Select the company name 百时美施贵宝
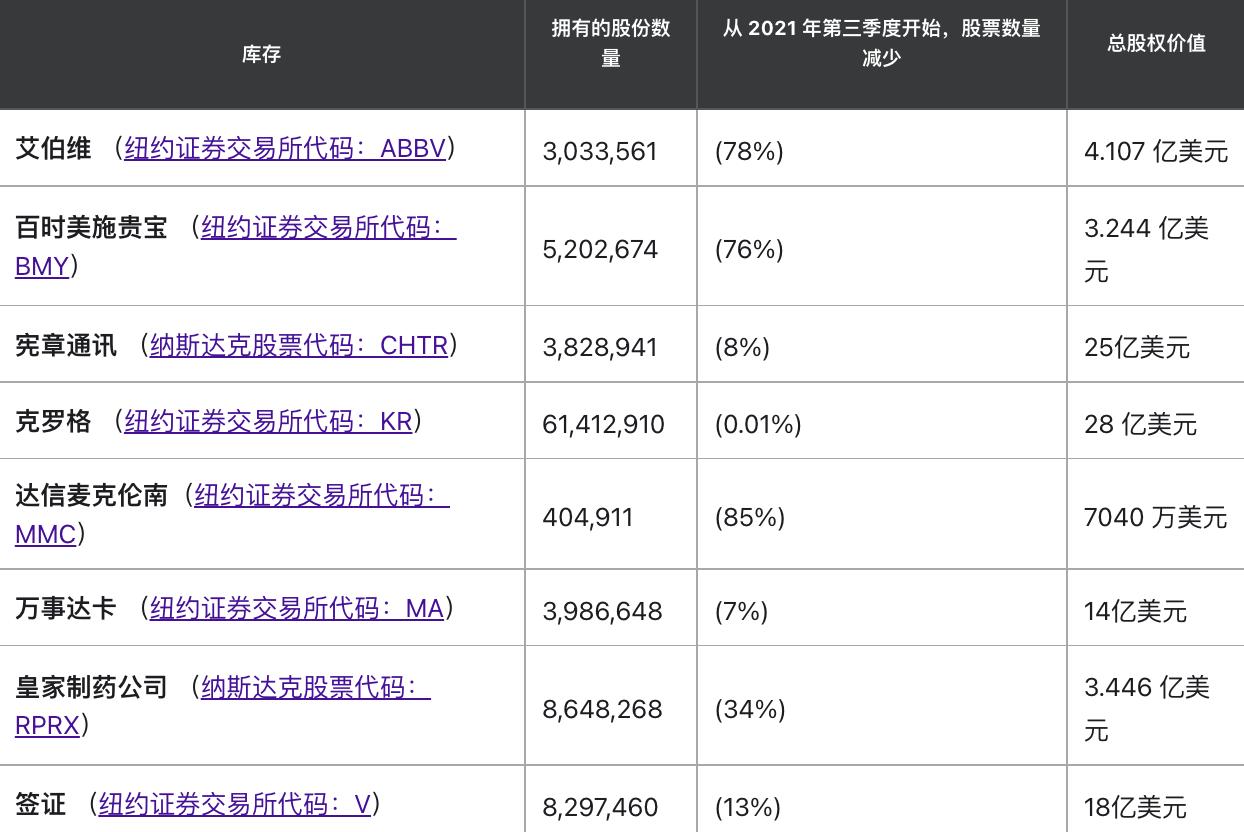The height and width of the screenshot is (832, 1244). click(x=91, y=228)
